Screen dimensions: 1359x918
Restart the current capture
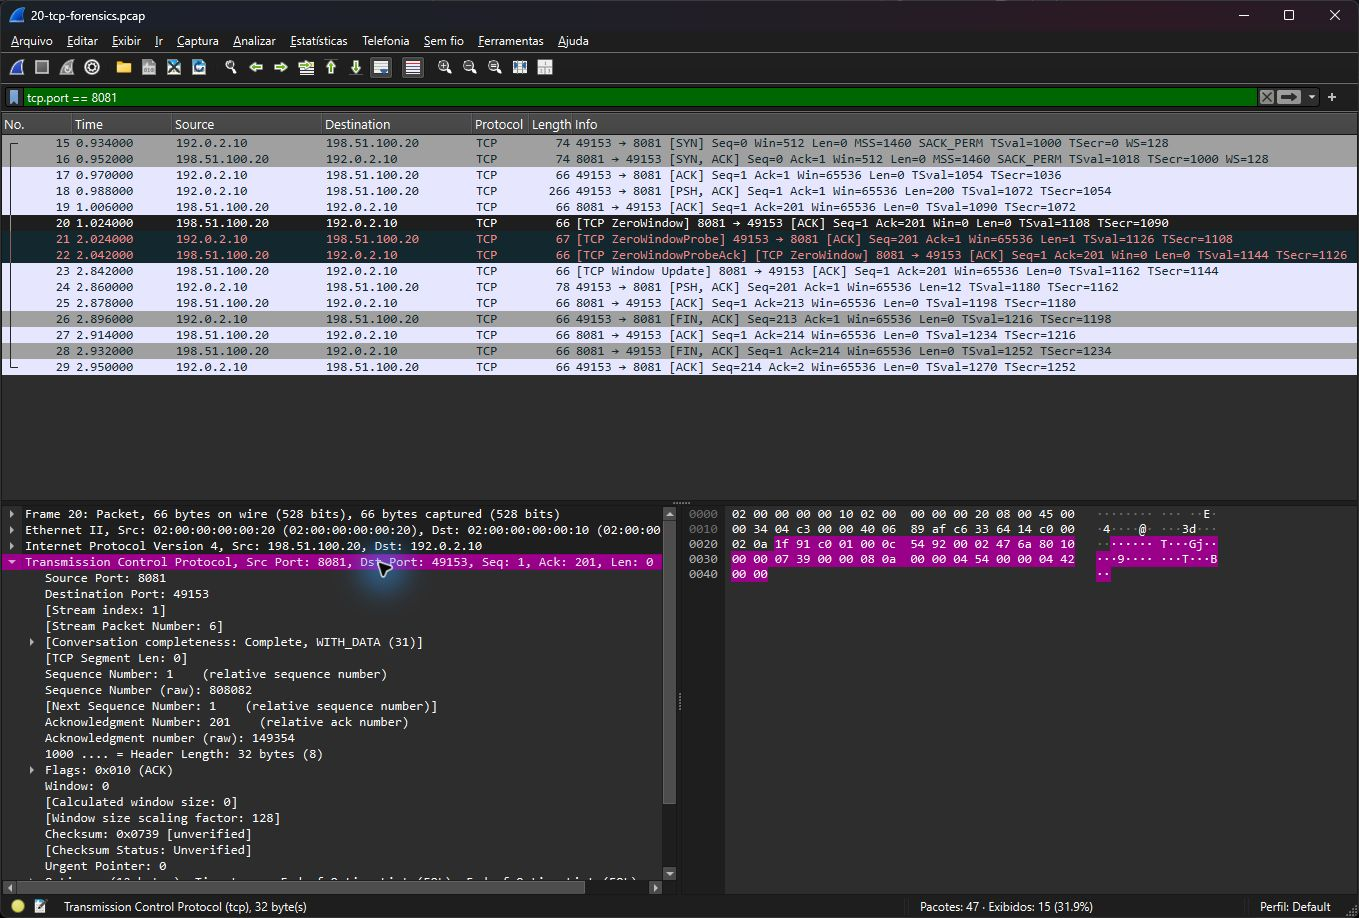[x=67, y=67]
